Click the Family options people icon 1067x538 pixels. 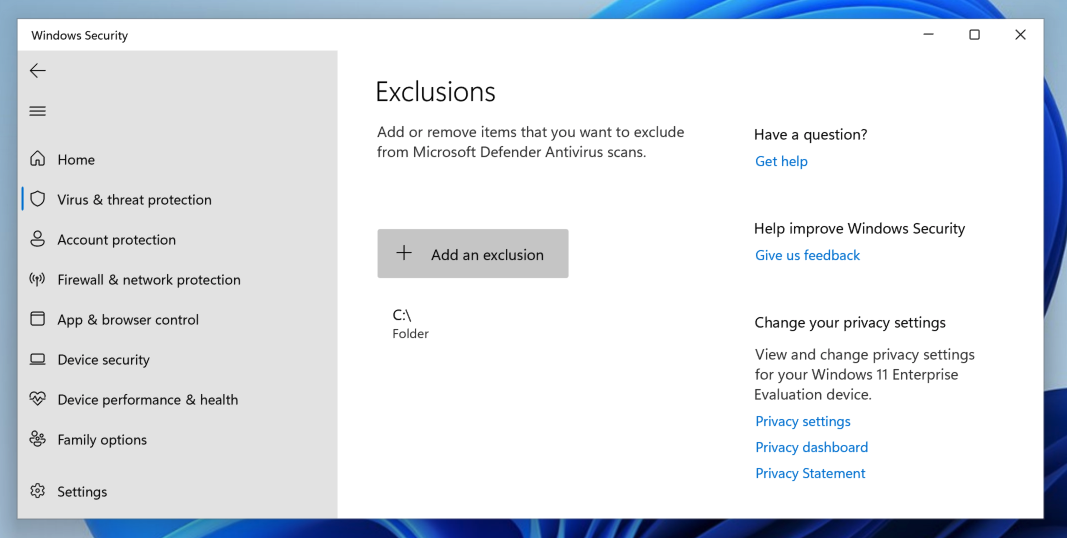(x=38, y=439)
